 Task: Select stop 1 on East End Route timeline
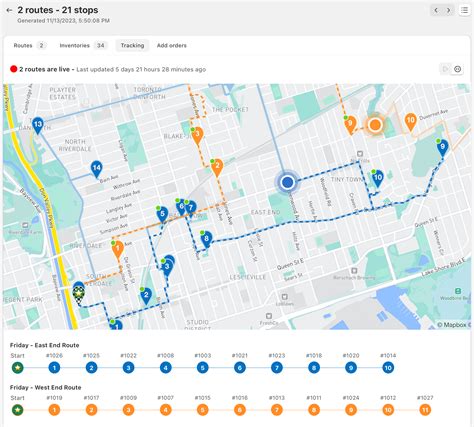tap(54, 368)
